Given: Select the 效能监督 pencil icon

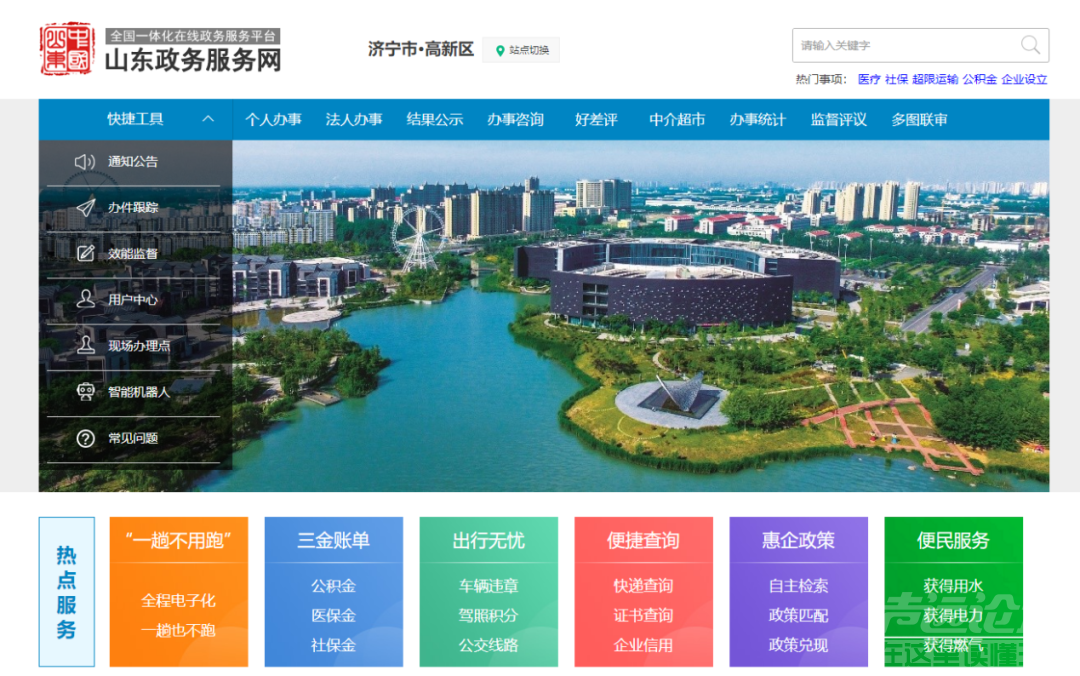Looking at the screenshot, I should [87, 253].
